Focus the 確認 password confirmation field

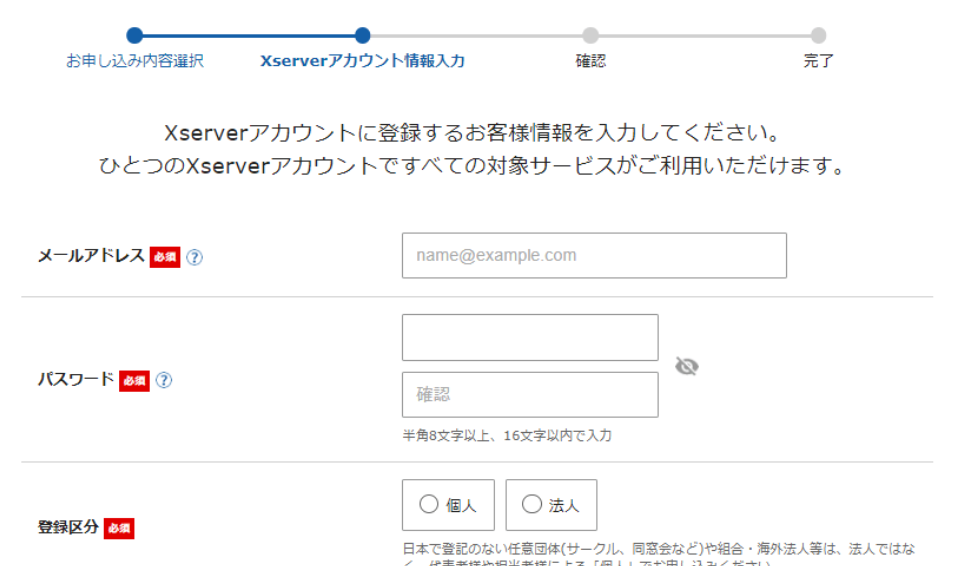[530, 395]
